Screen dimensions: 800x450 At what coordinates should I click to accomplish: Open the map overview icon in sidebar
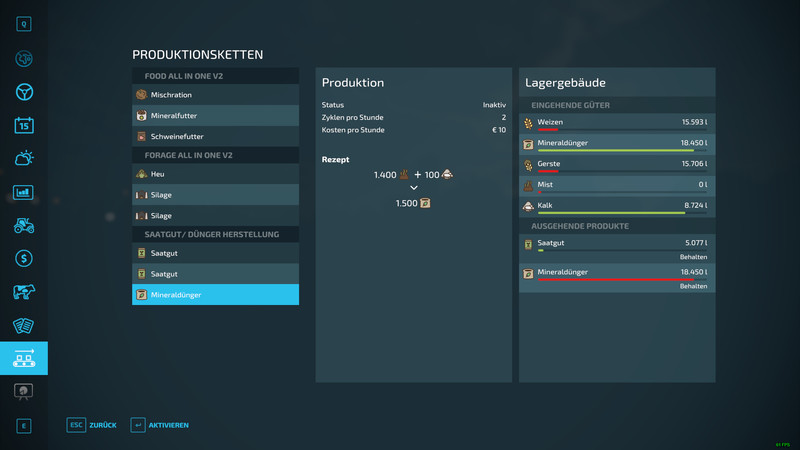pyautogui.click(x=24, y=59)
